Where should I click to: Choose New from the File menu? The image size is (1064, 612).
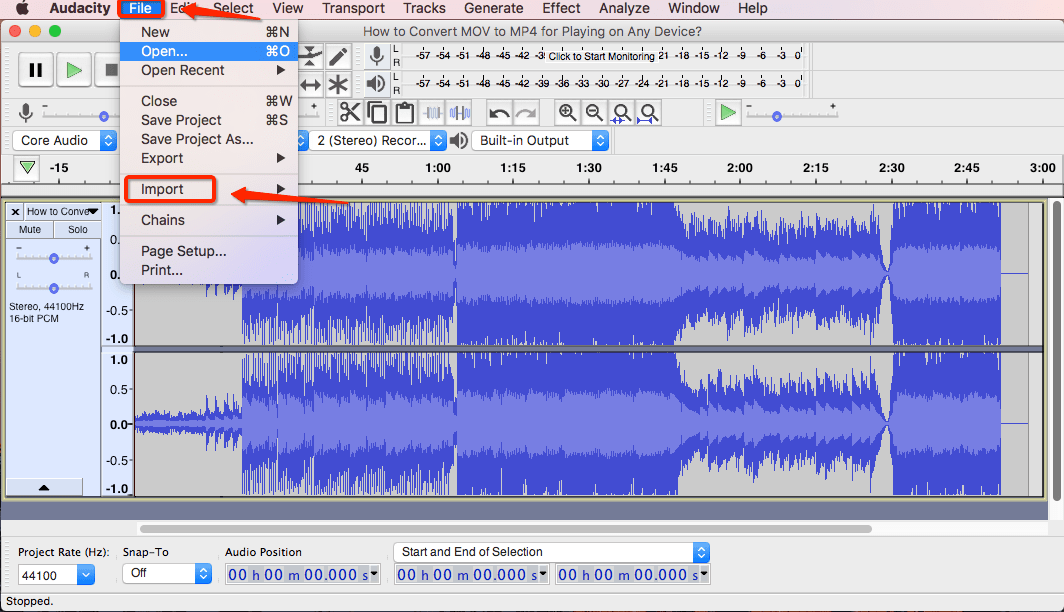[x=209, y=32]
